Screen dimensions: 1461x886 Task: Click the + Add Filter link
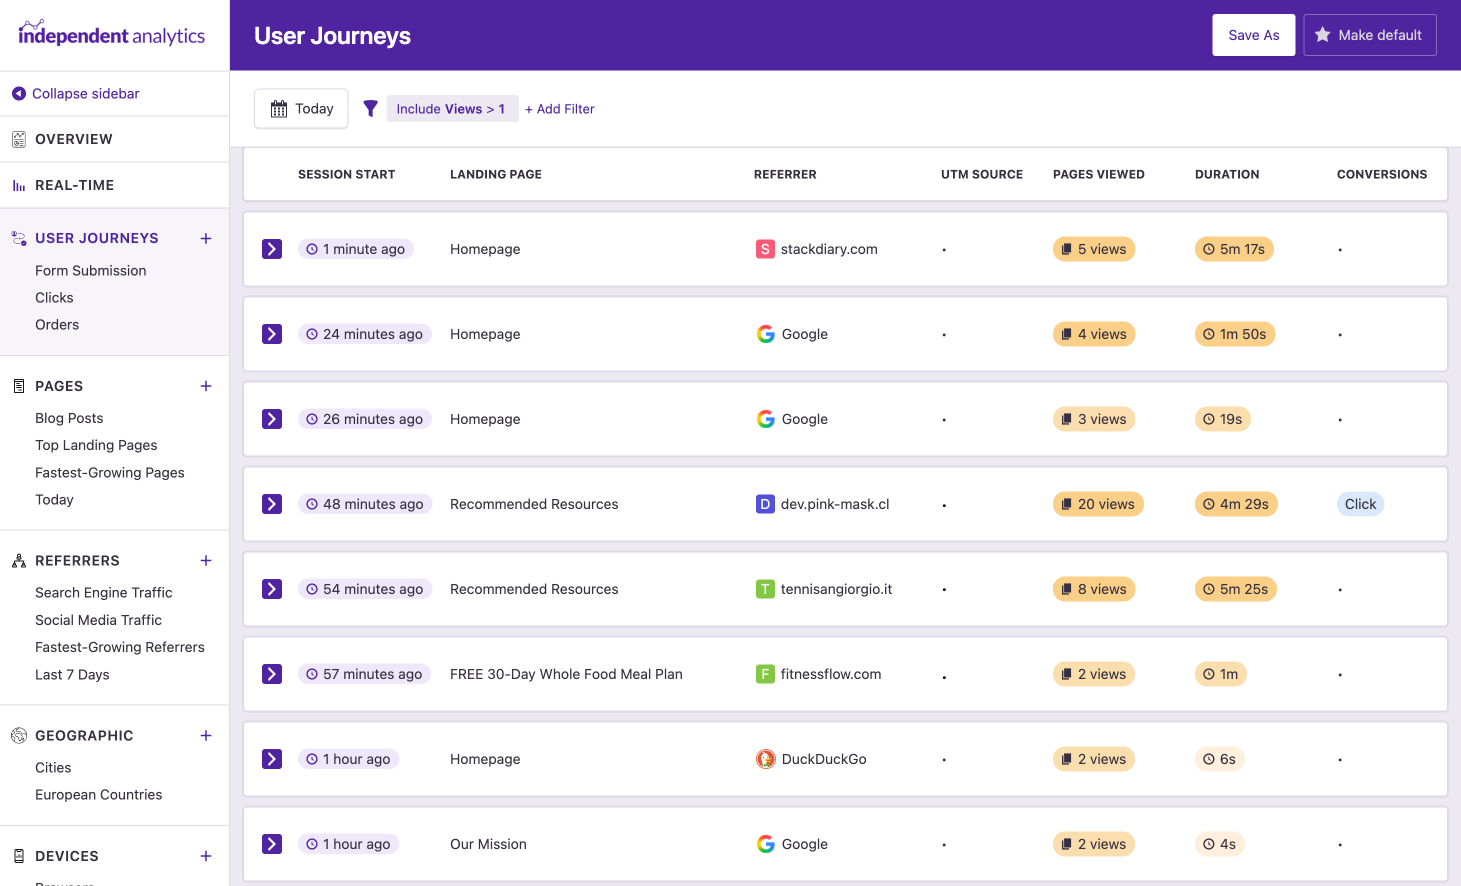[x=559, y=108]
